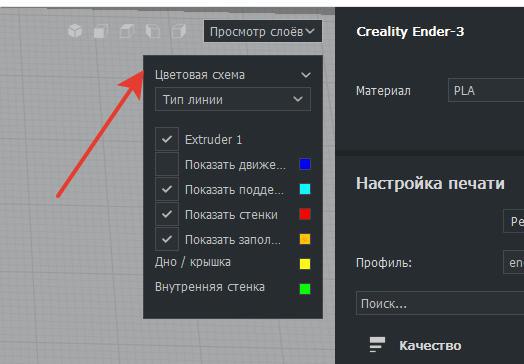The height and width of the screenshot is (364, 524).
Task: Click the Настройка печати heading
Action: click(x=430, y=184)
